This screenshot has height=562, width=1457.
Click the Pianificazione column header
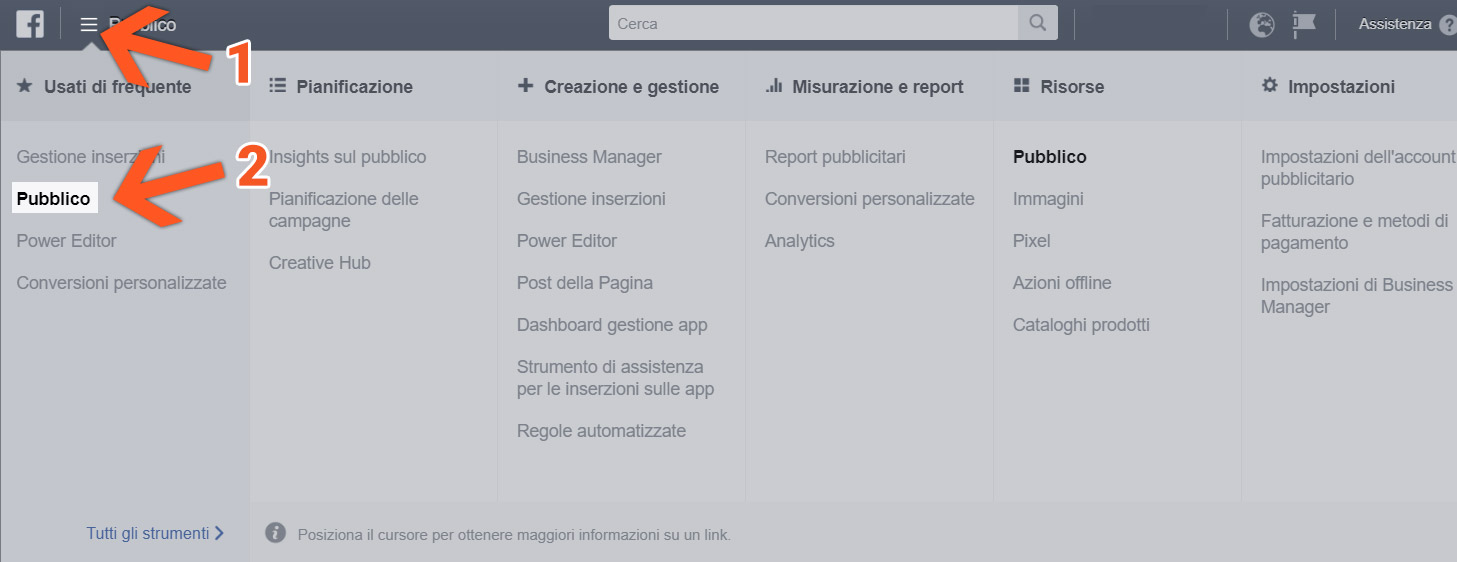coord(354,87)
